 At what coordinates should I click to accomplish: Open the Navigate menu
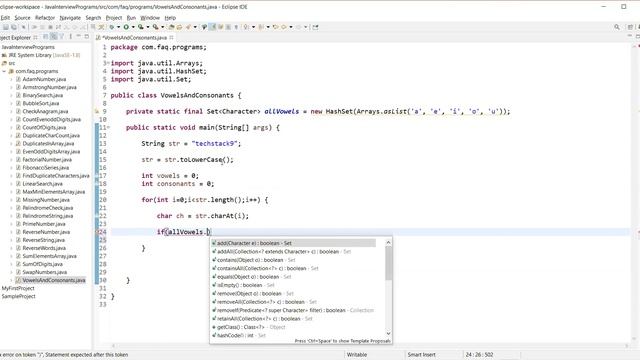(x=70, y=18)
